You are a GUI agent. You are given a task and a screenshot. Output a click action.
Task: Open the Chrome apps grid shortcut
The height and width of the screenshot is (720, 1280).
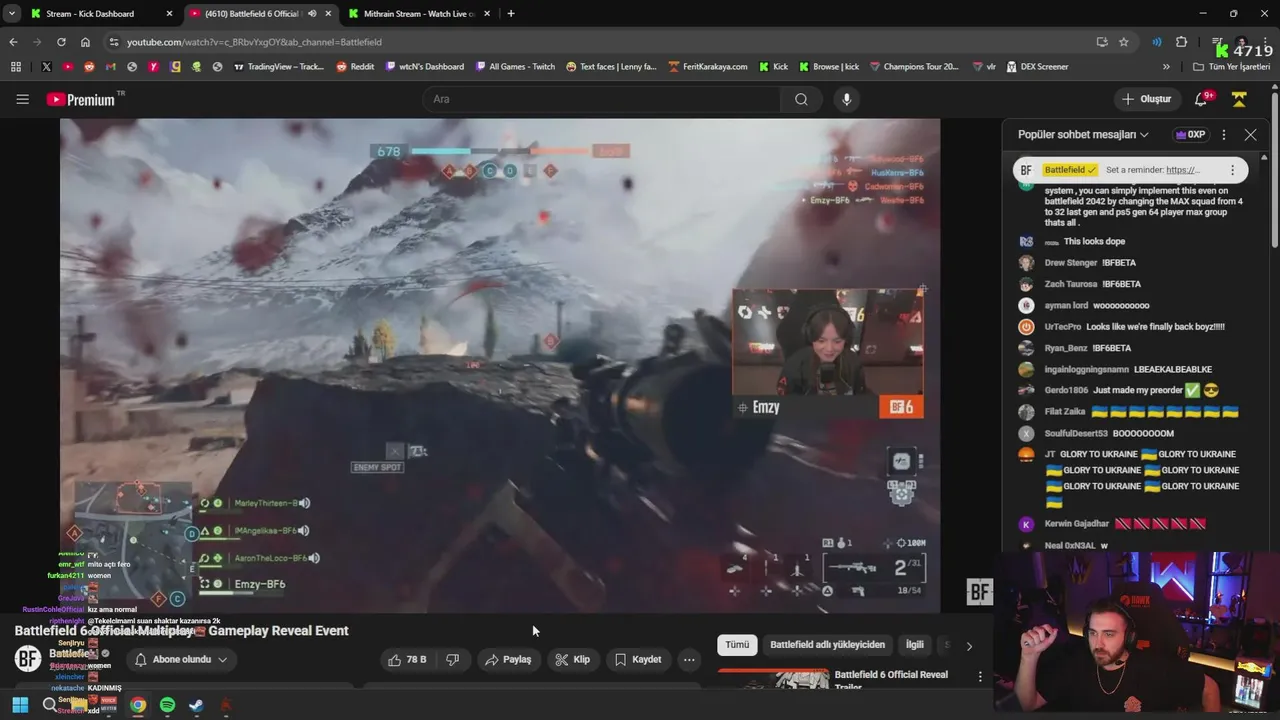coord(15,67)
